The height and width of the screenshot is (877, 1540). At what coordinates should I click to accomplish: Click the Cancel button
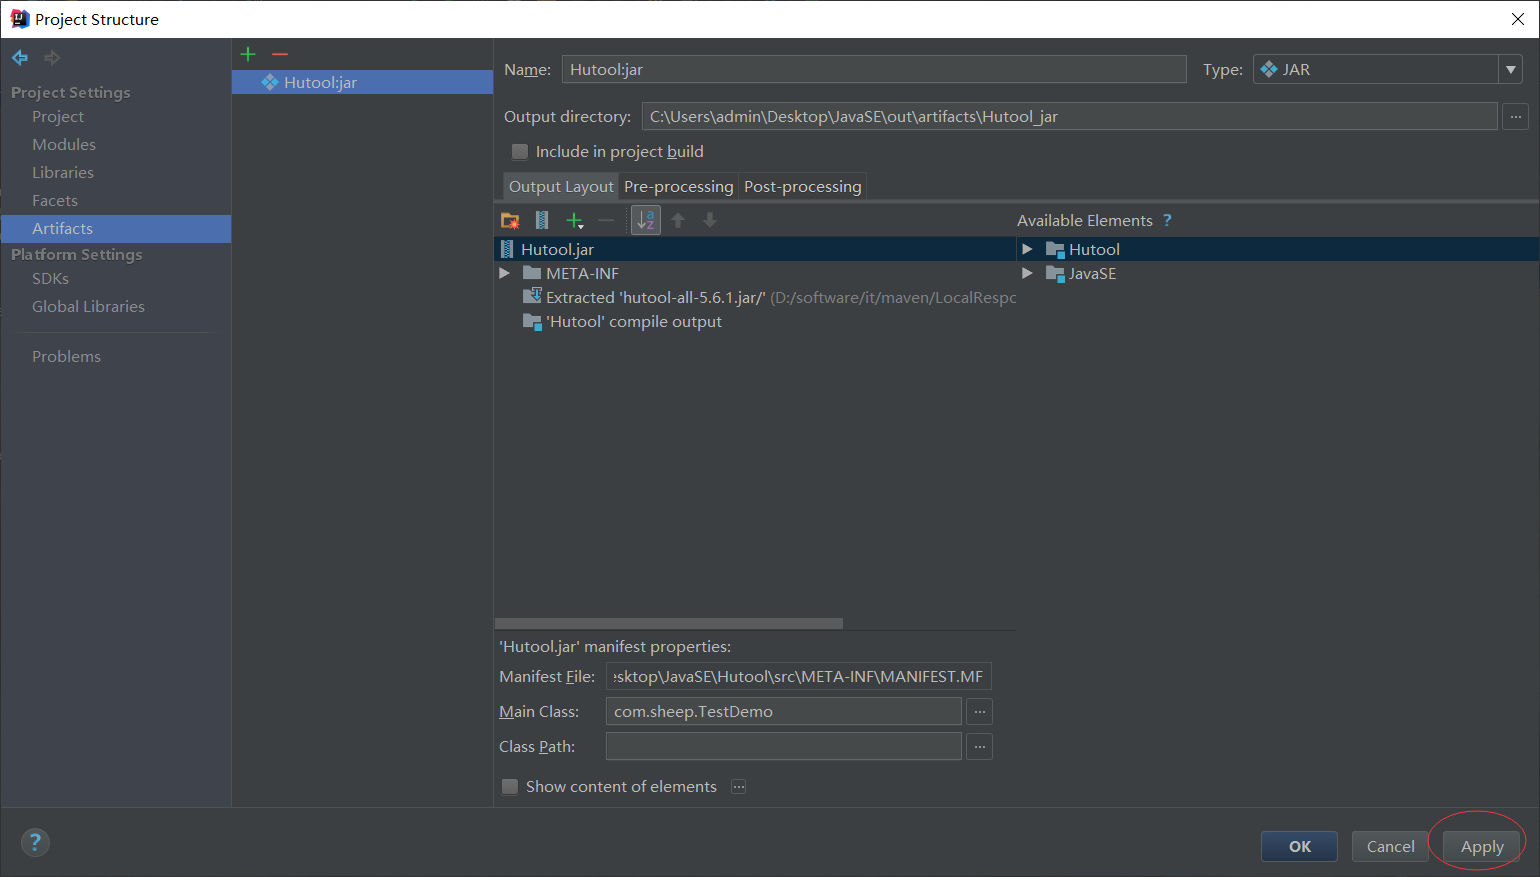[x=1390, y=846]
